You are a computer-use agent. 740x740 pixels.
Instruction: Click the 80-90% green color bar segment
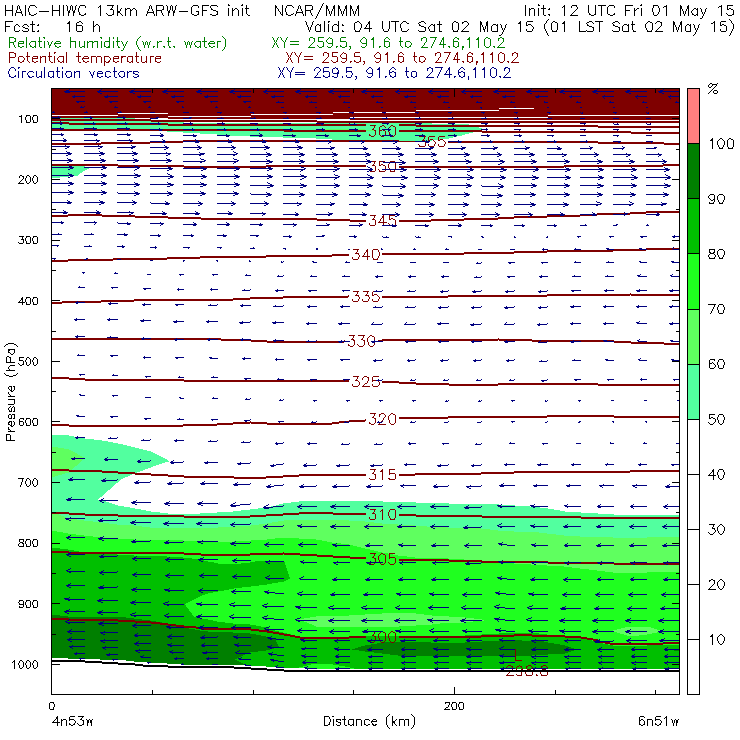[693, 226]
